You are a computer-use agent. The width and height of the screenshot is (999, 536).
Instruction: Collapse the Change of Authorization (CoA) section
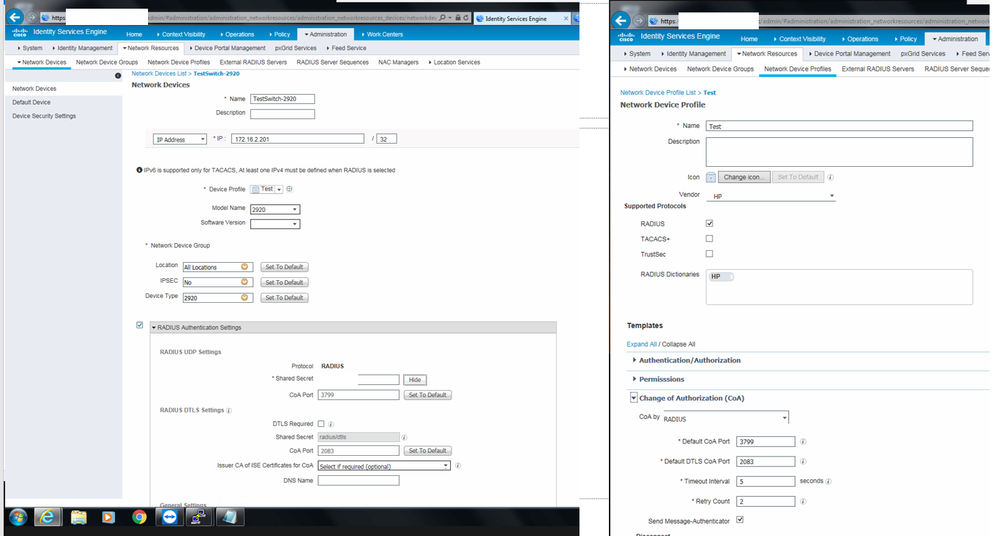pos(634,398)
